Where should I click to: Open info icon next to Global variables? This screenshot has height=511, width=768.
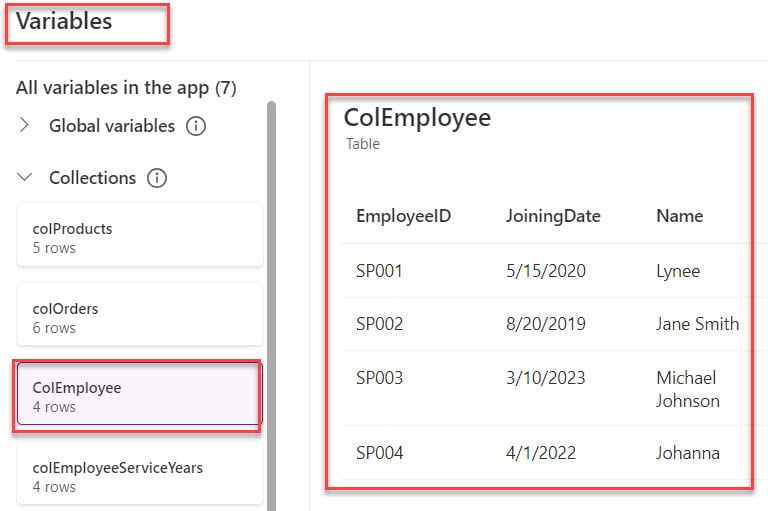196,126
